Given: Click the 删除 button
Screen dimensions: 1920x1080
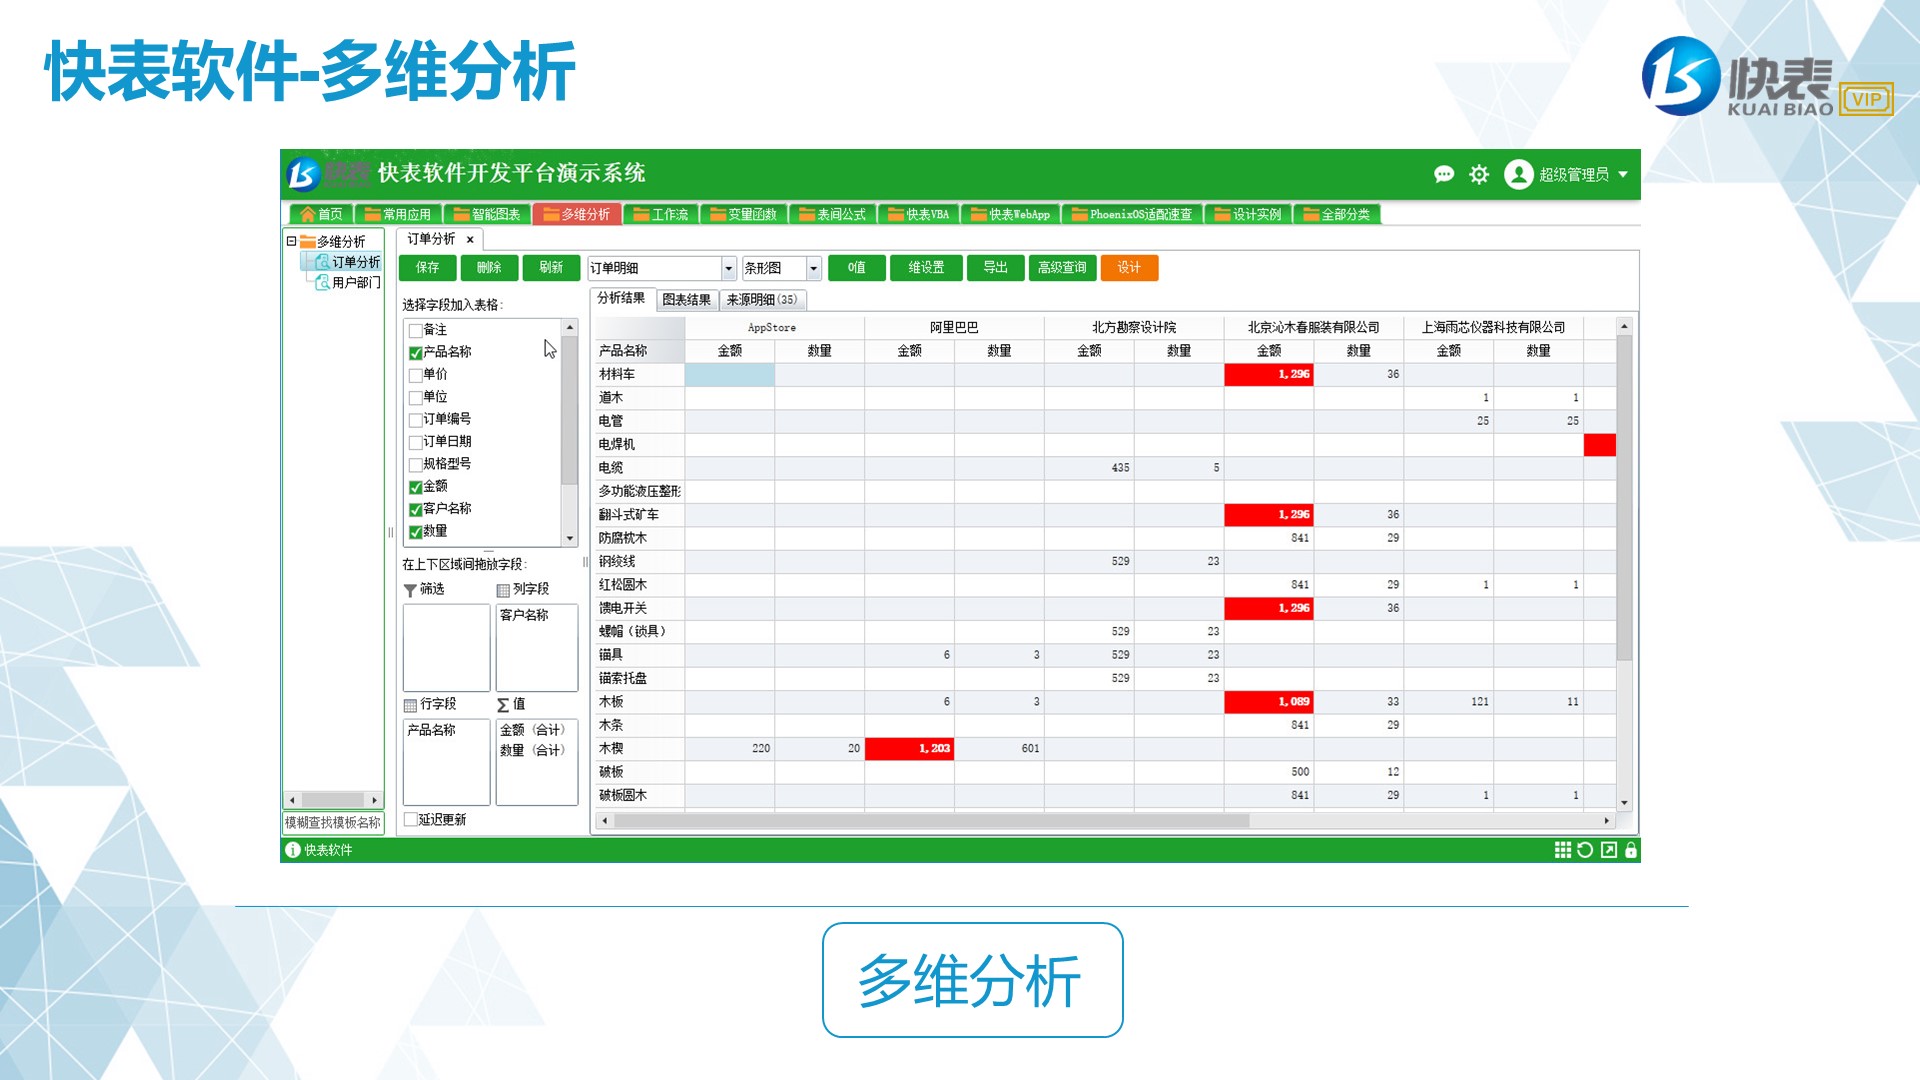Looking at the screenshot, I should click(489, 268).
